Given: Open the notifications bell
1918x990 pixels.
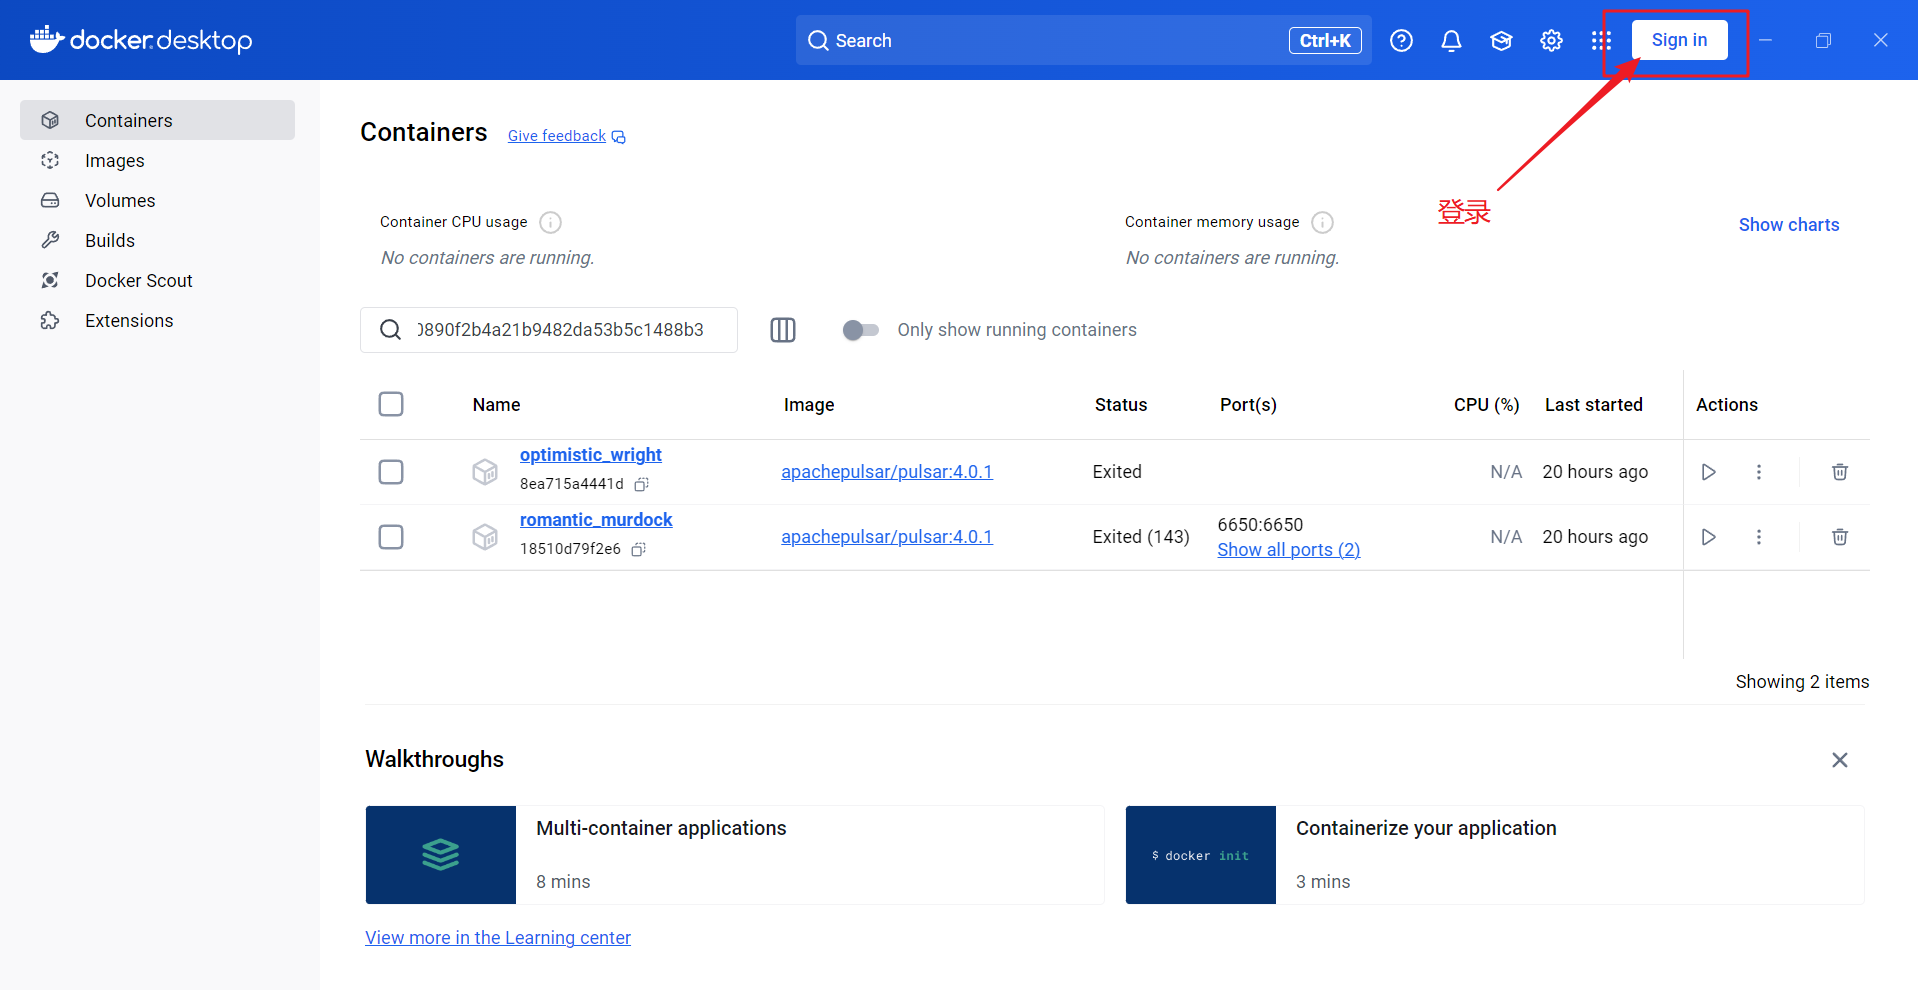Looking at the screenshot, I should pyautogui.click(x=1451, y=41).
